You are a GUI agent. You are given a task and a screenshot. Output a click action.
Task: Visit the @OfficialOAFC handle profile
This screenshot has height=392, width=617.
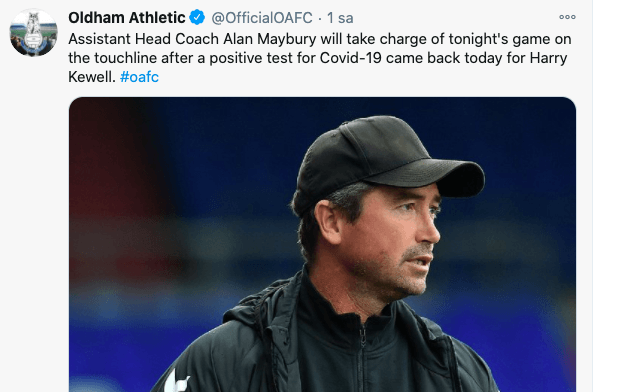pos(262,18)
